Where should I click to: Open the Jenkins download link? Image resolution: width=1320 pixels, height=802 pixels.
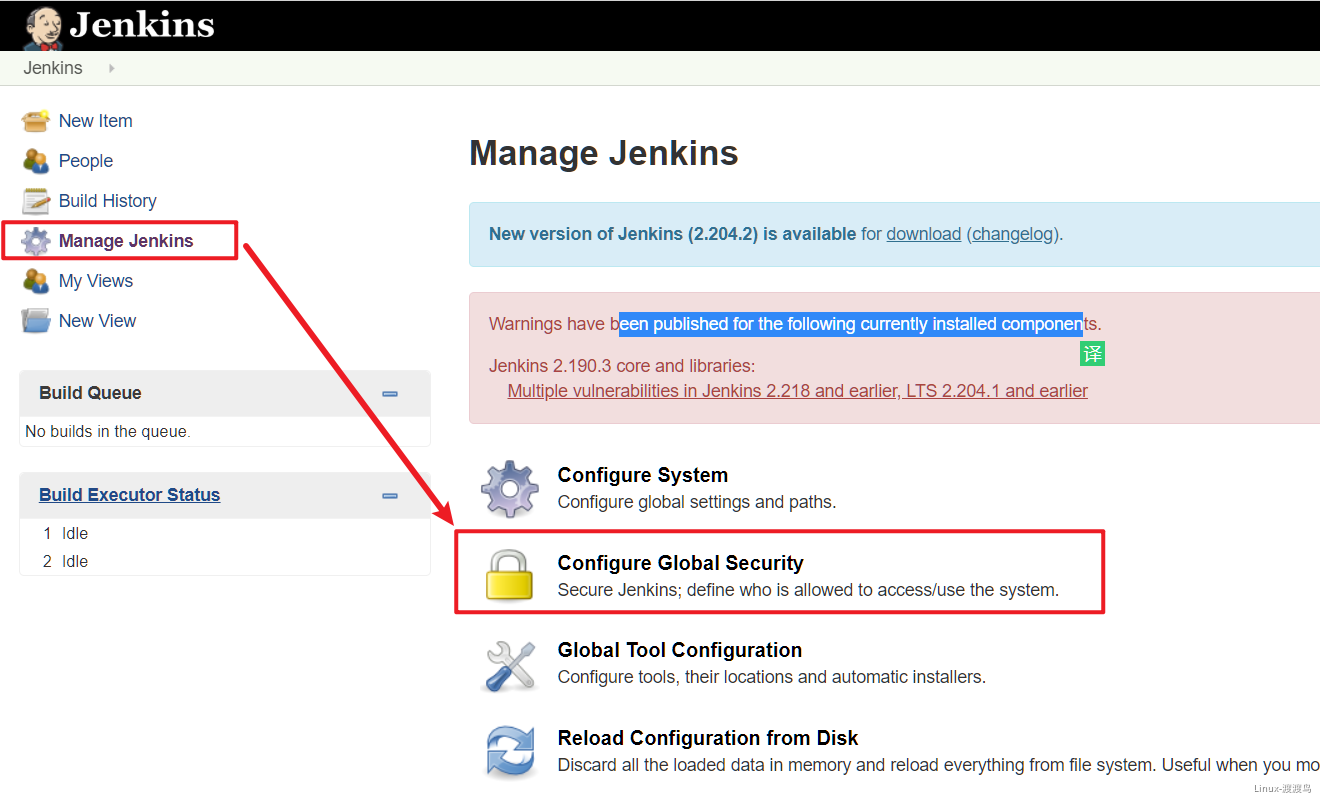pos(923,234)
